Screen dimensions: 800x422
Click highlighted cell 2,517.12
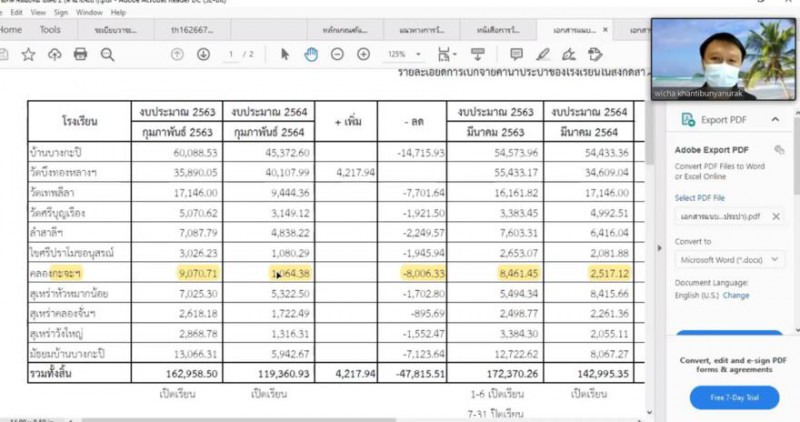pos(609,273)
